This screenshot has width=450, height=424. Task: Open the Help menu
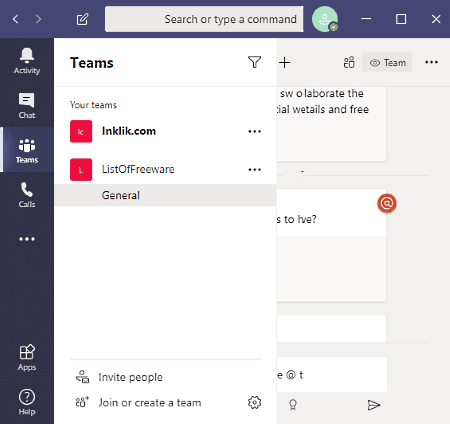coord(27,402)
